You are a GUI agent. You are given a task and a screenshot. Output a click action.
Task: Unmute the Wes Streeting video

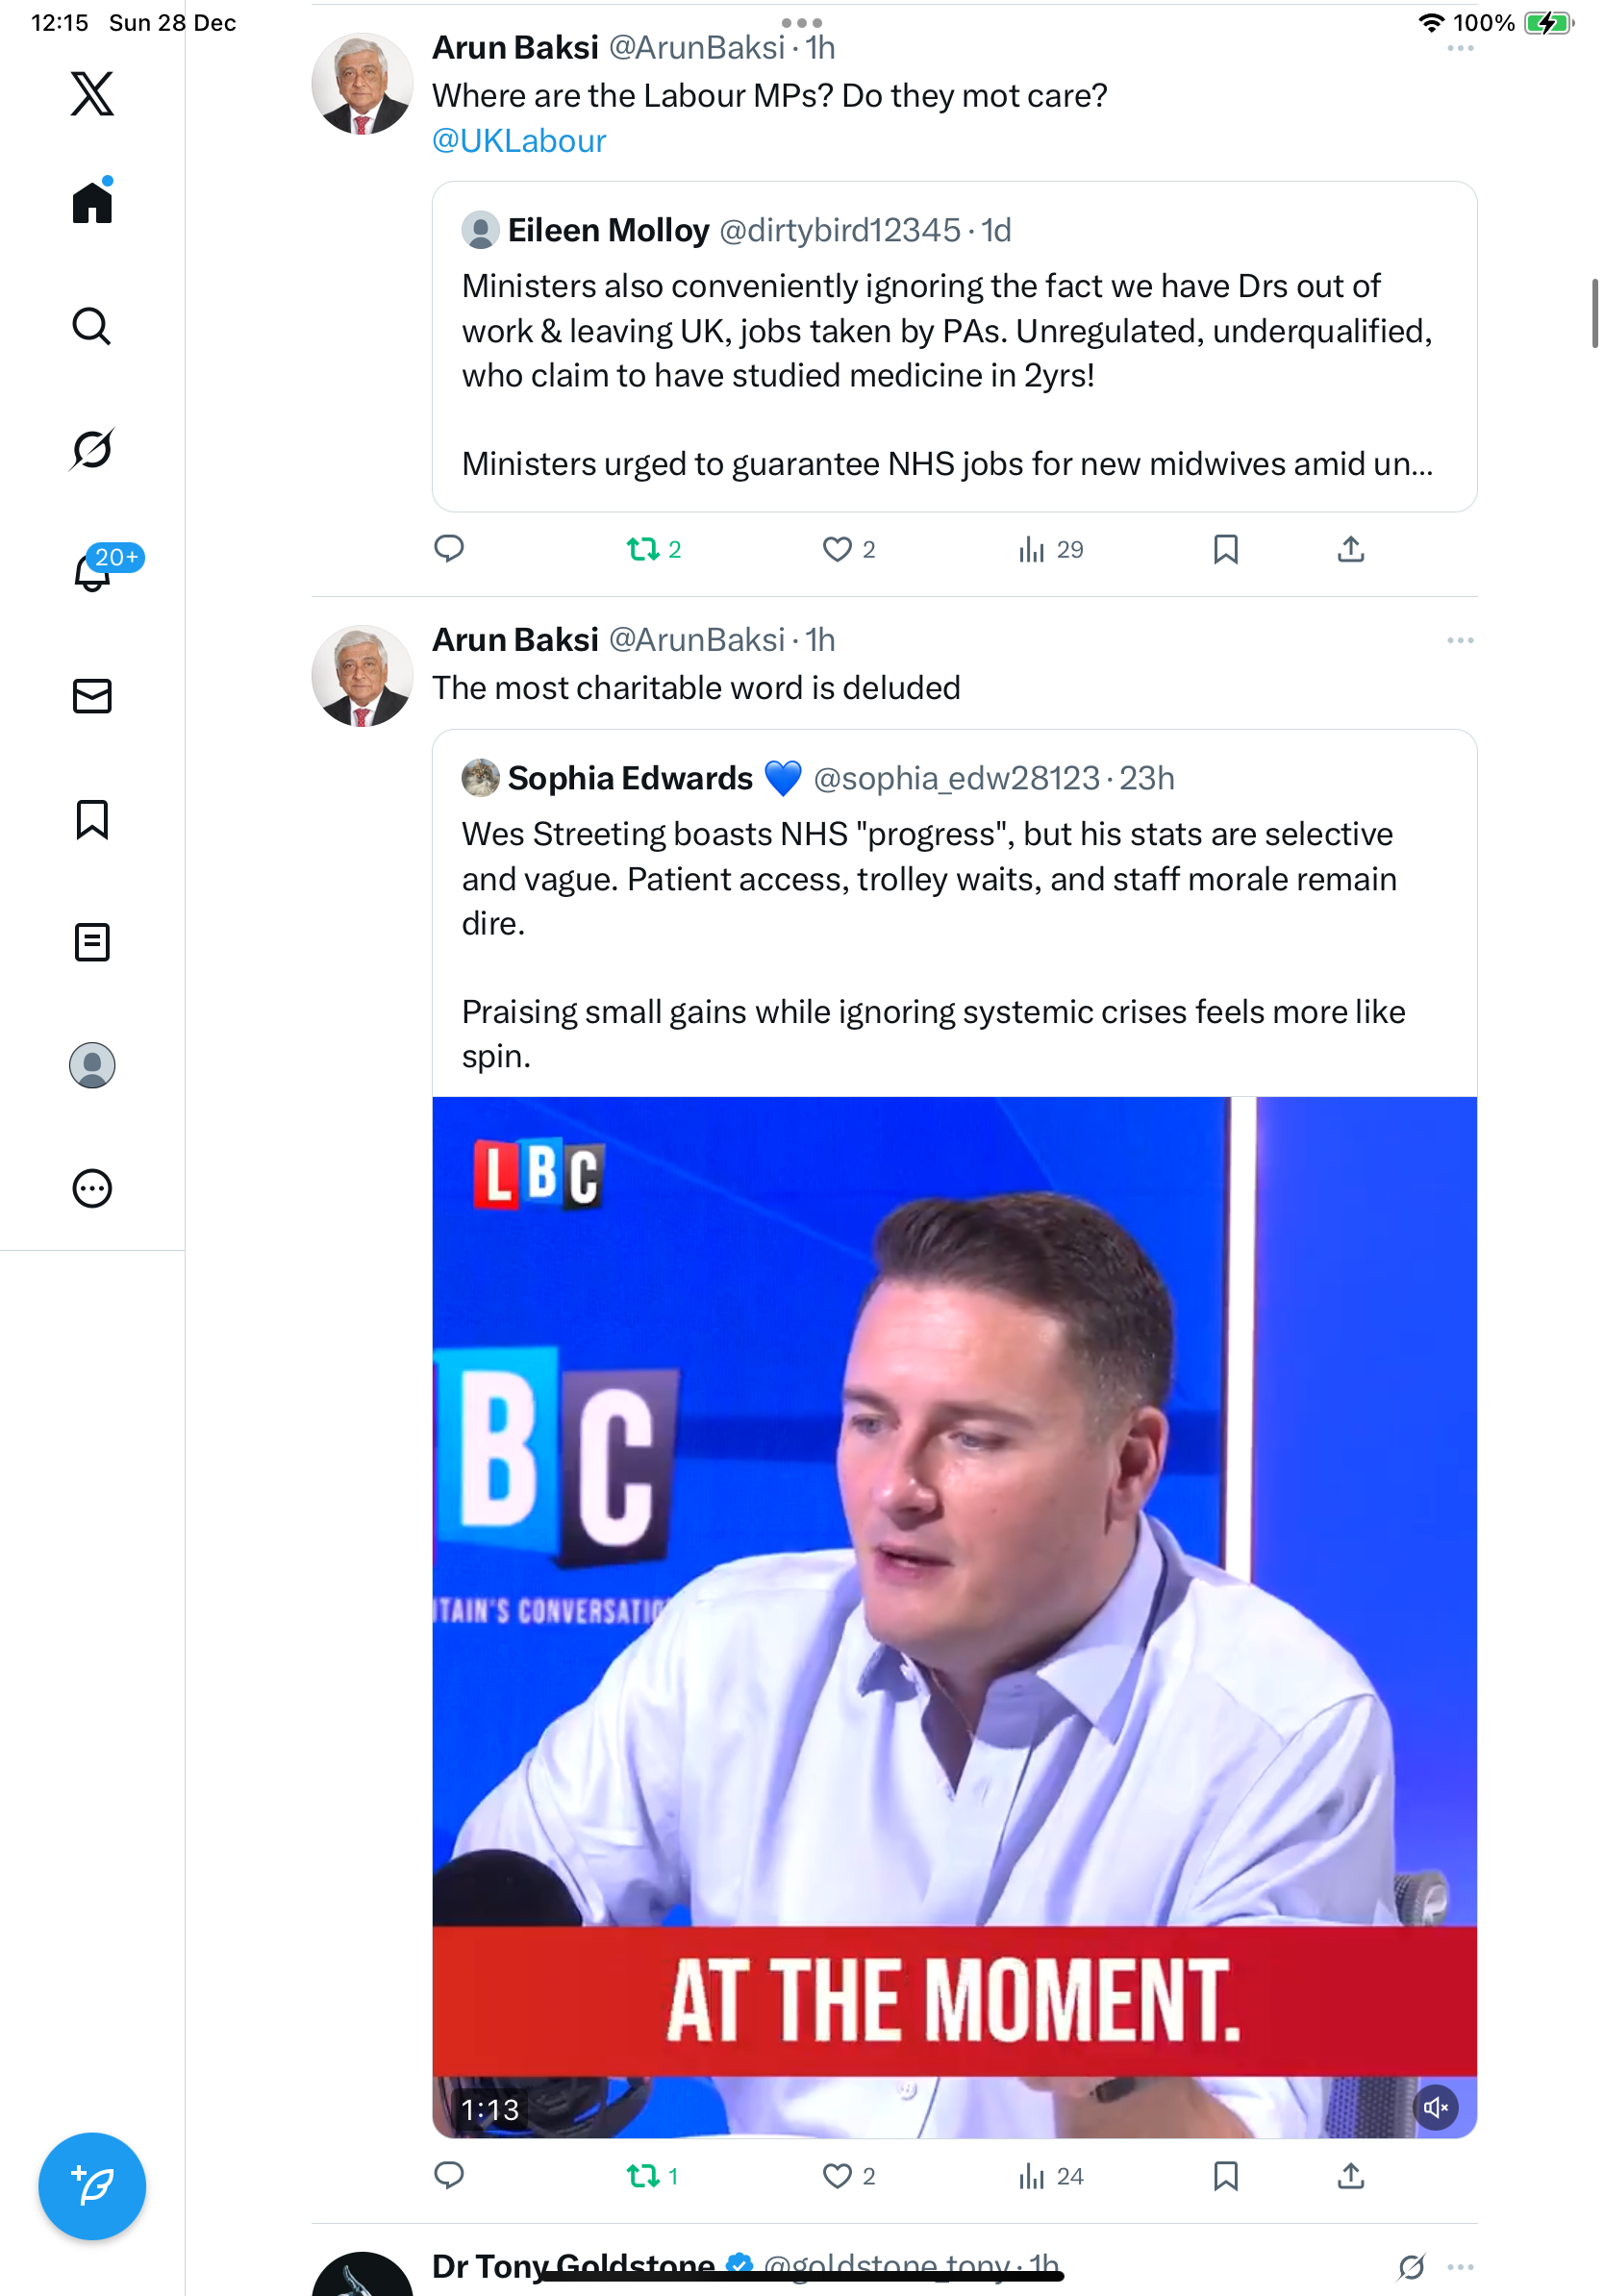pos(1435,2108)
